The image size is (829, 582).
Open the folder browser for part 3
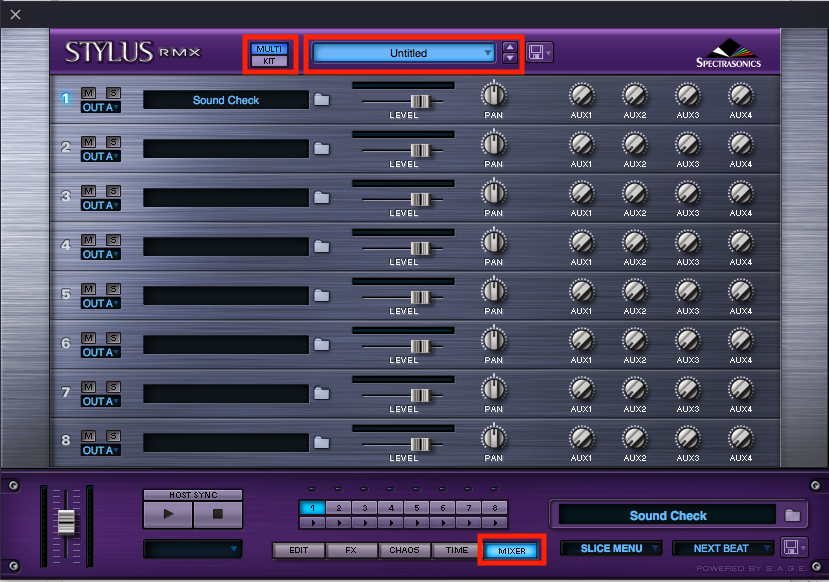(321, 198)
